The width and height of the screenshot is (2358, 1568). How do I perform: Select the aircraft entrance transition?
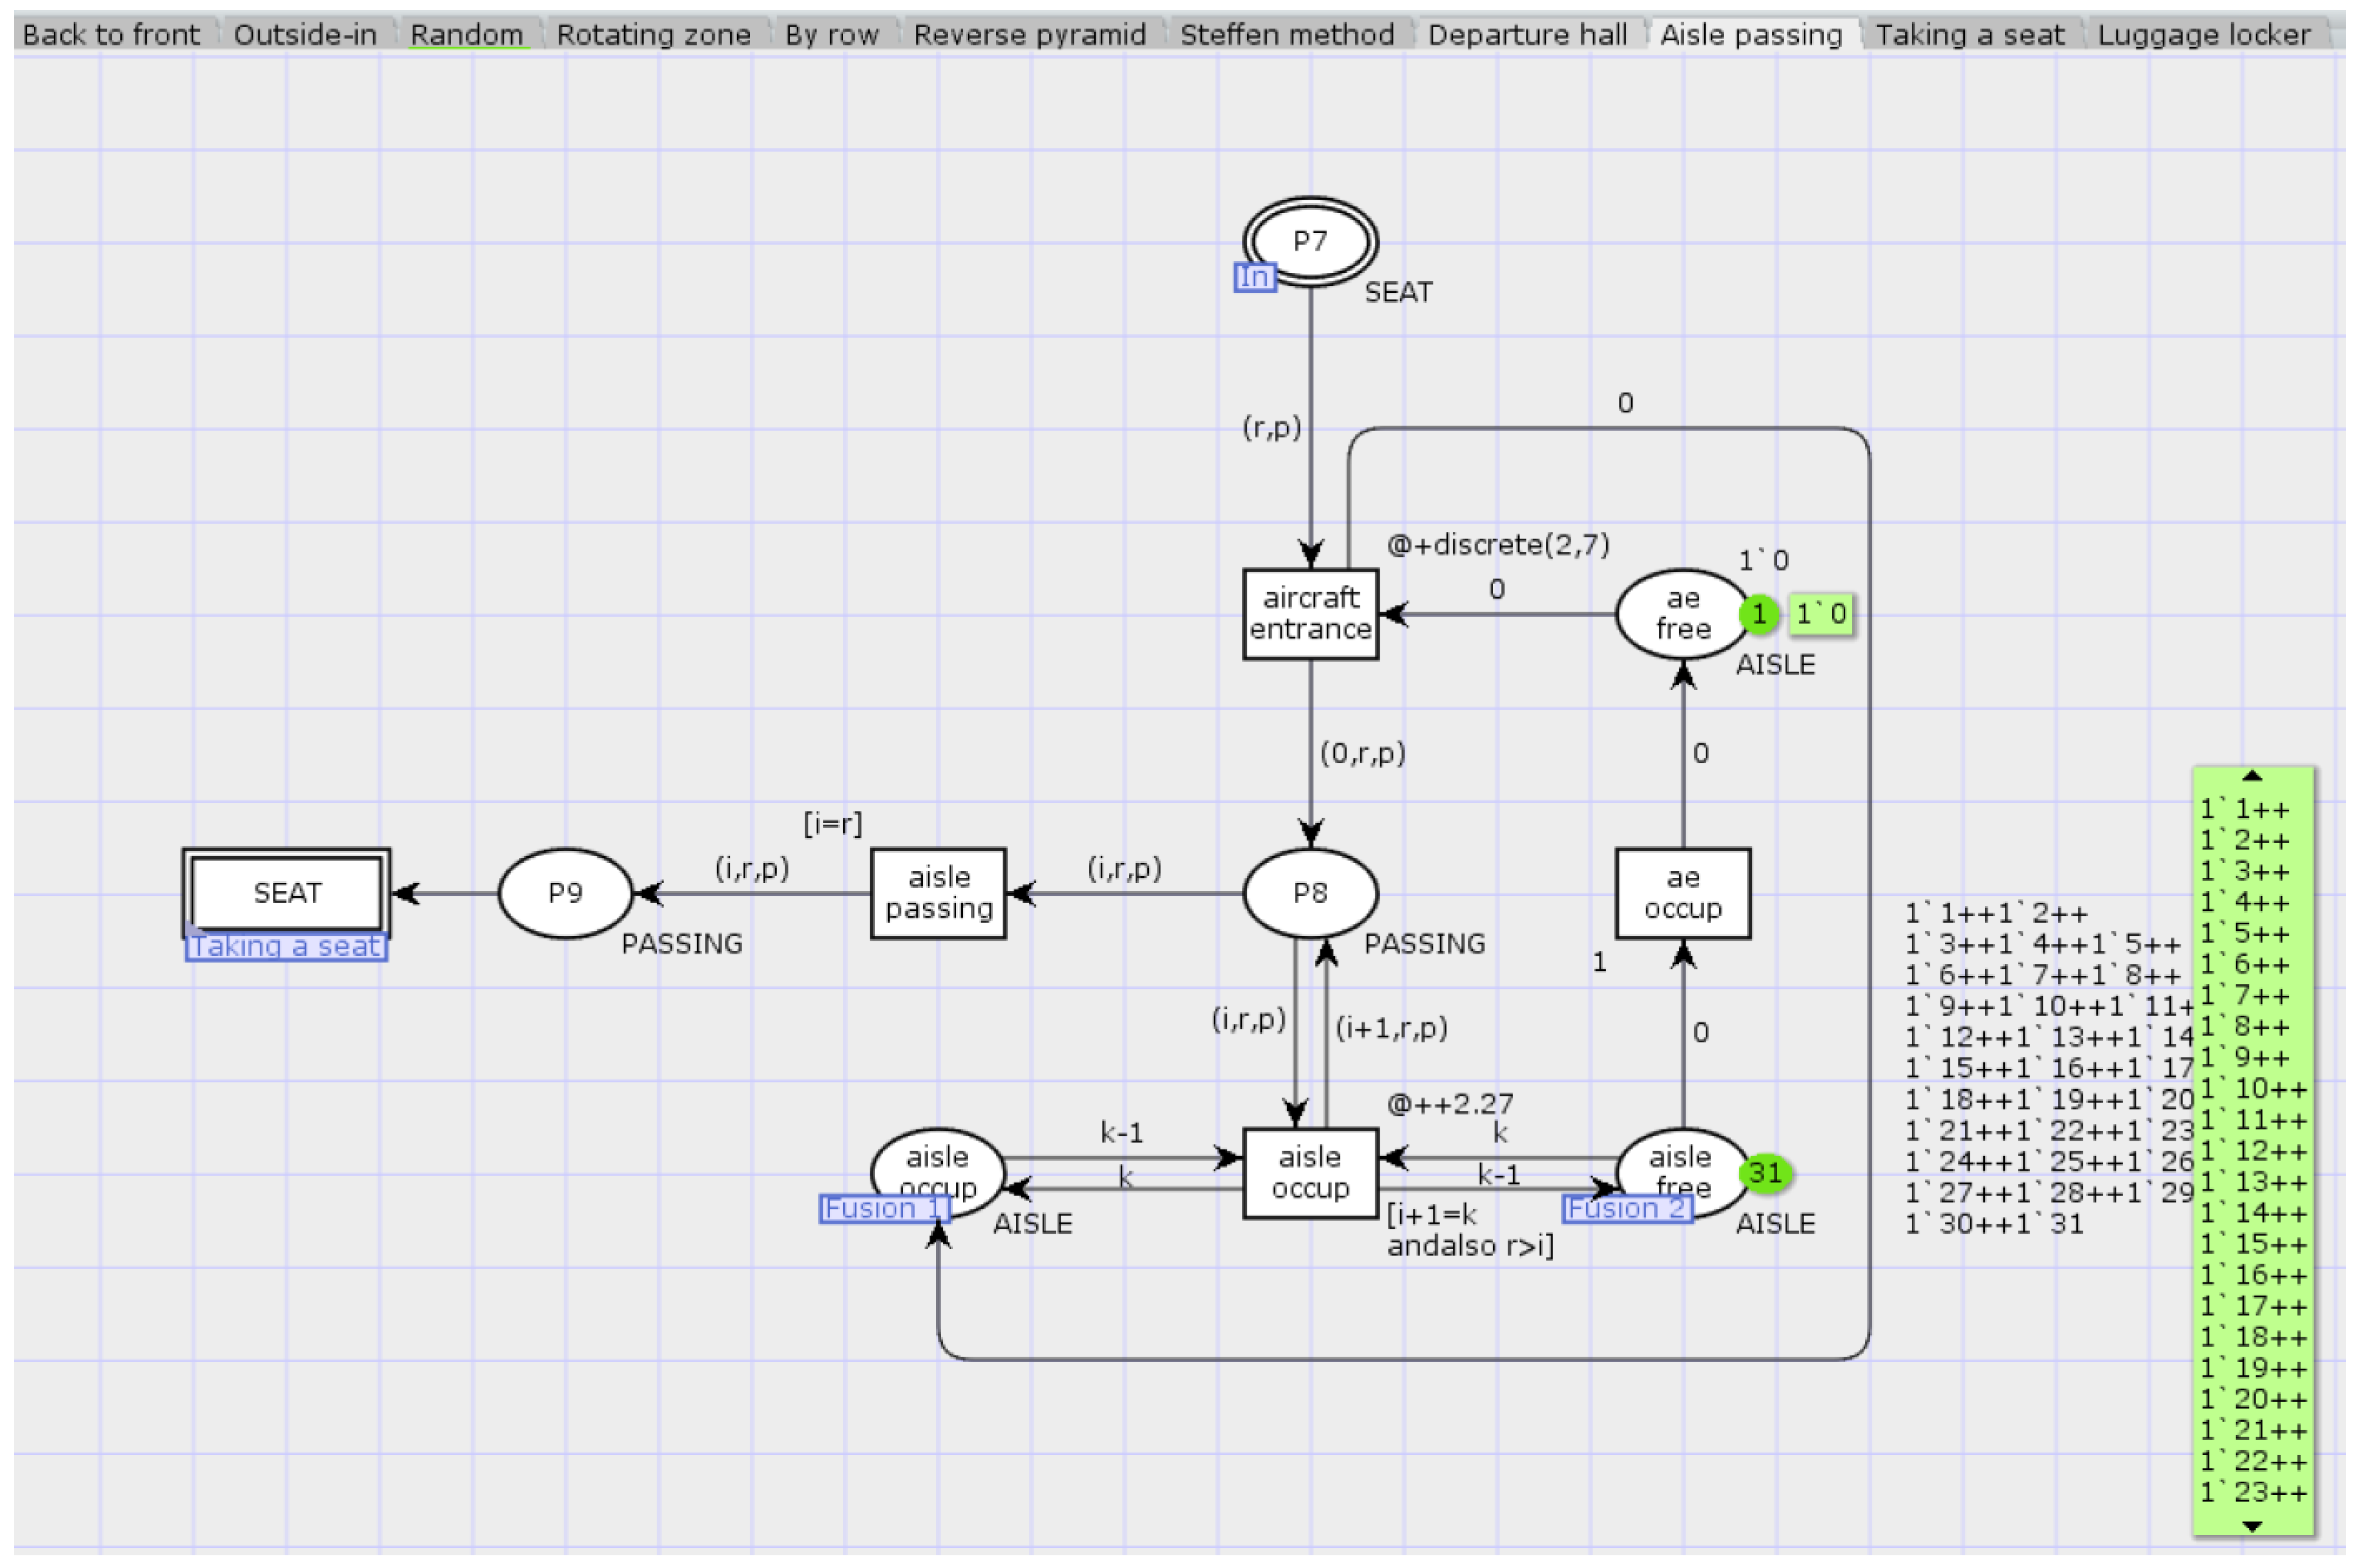[x=1310, y=614]
